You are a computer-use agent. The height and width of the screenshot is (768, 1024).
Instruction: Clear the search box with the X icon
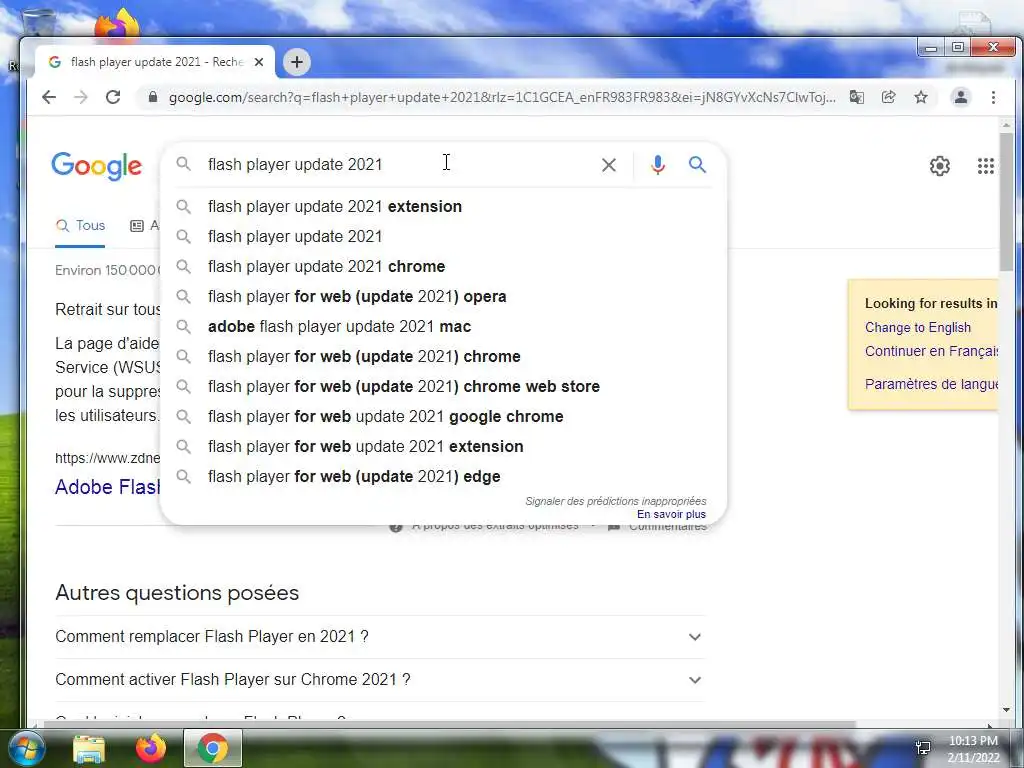point(609,165)
